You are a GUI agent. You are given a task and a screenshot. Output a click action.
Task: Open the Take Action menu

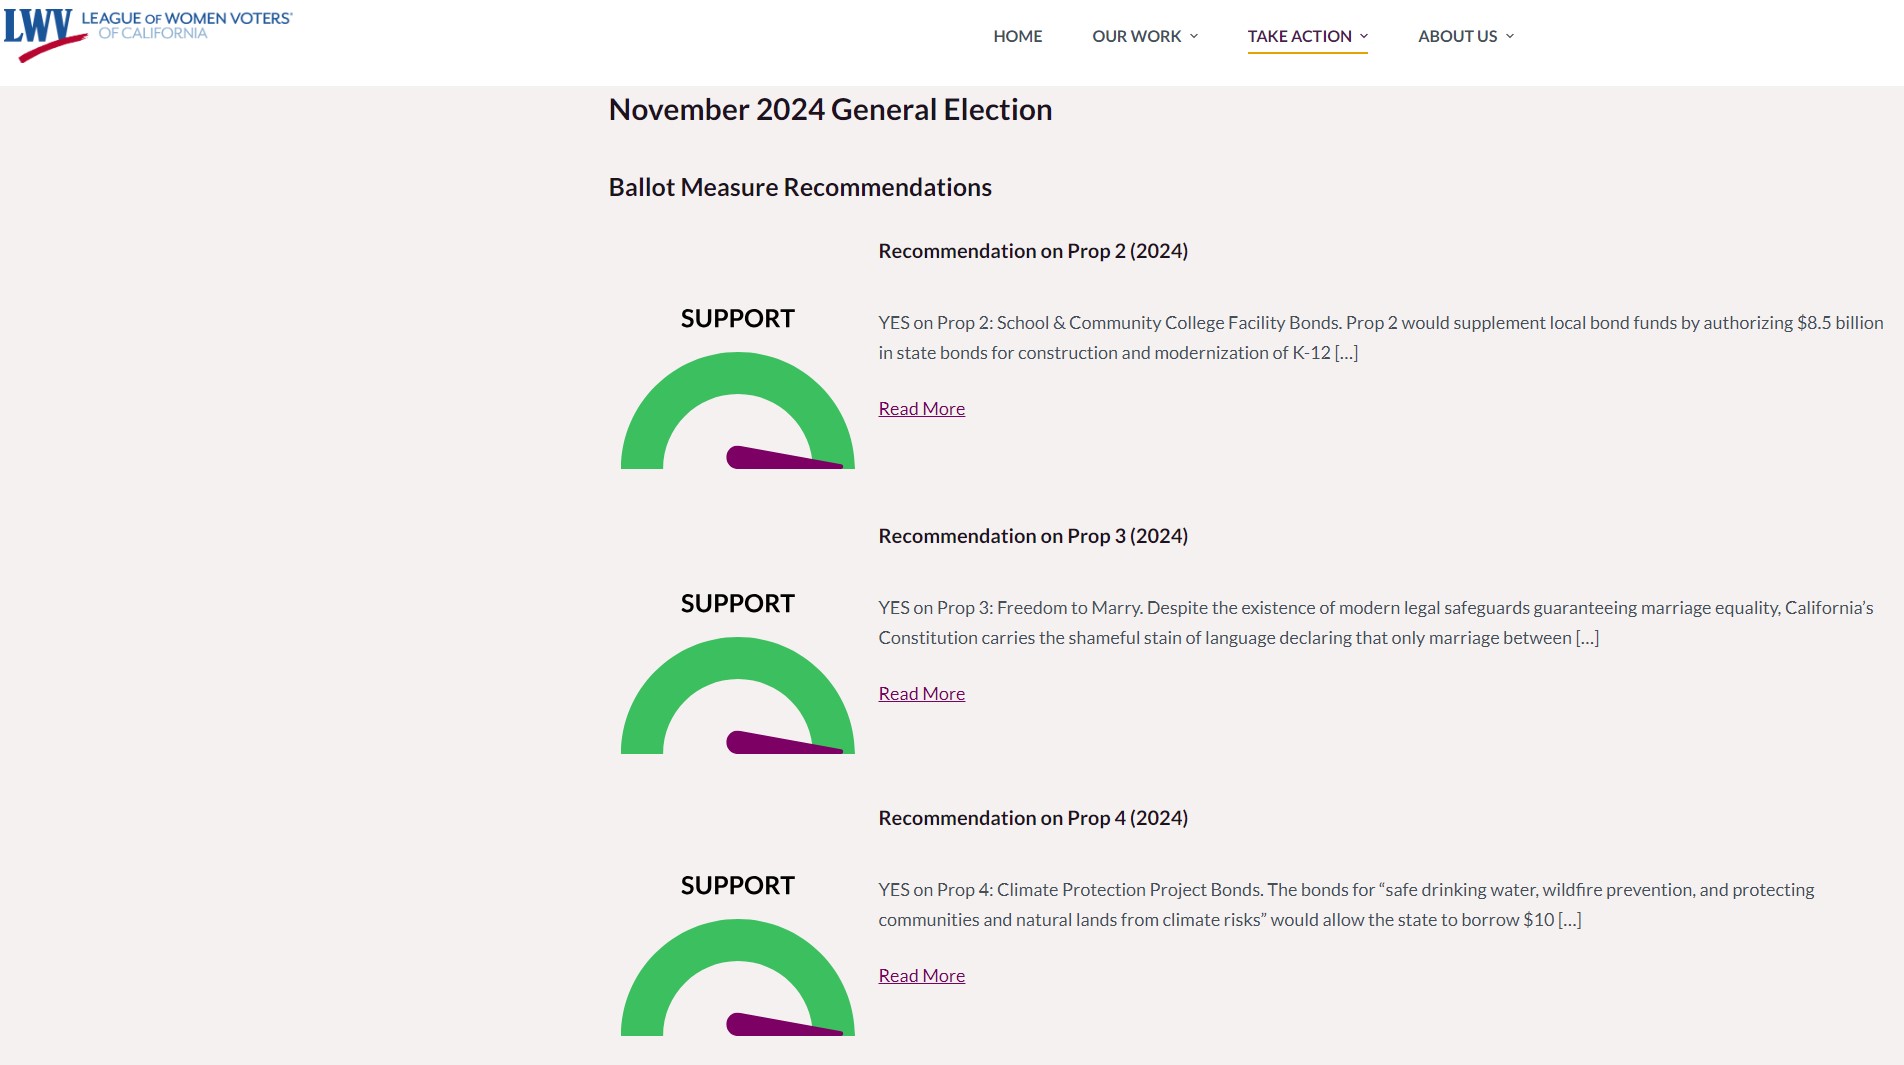pyautogui.click(x=1299, y=36)
